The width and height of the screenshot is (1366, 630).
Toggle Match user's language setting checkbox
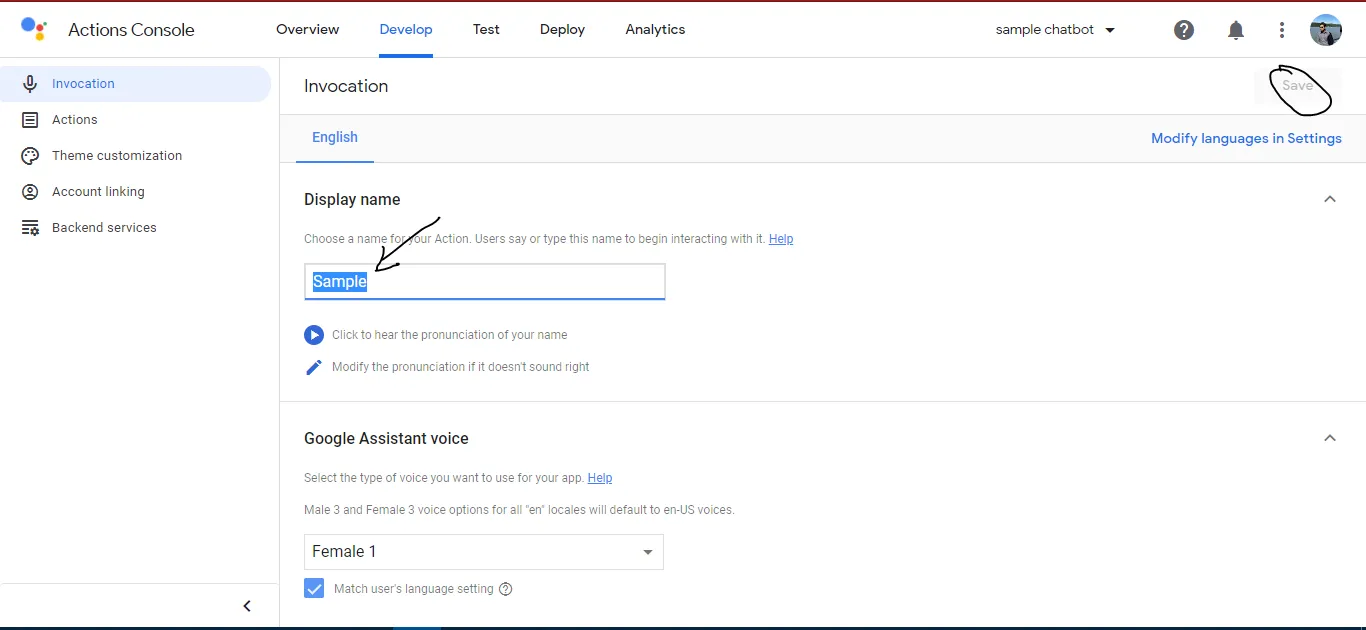click(314, 588)
